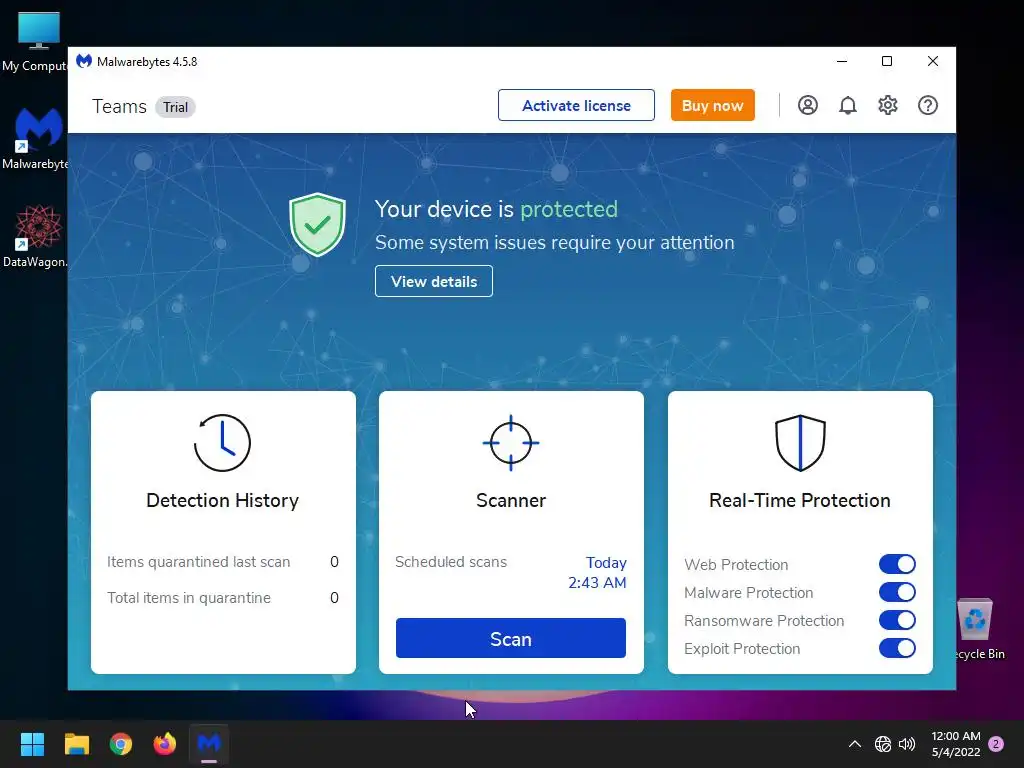
Task: Select Recycle Bin desktop icon
Action: point(977,628)
